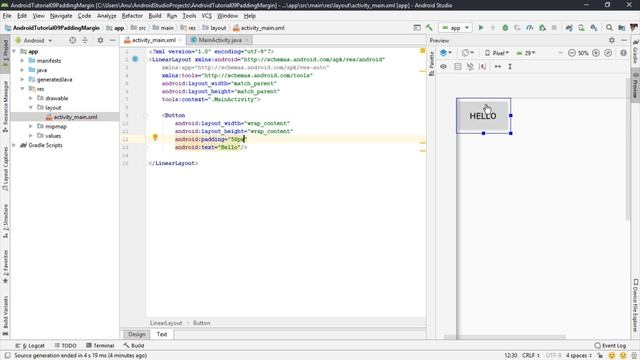Open the VCS menu
This screenshot has height=360, width=640.
tap(207, 16)
